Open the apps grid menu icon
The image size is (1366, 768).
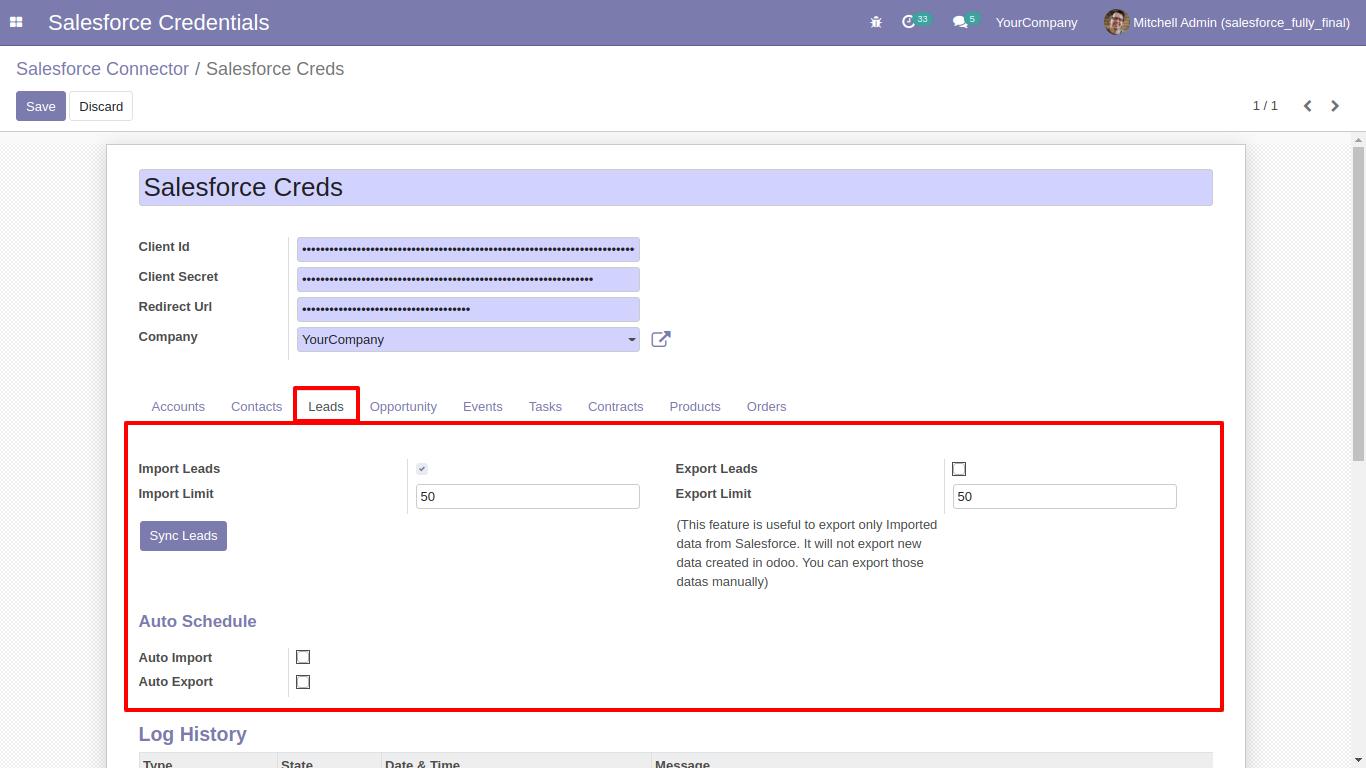point(16,22)
